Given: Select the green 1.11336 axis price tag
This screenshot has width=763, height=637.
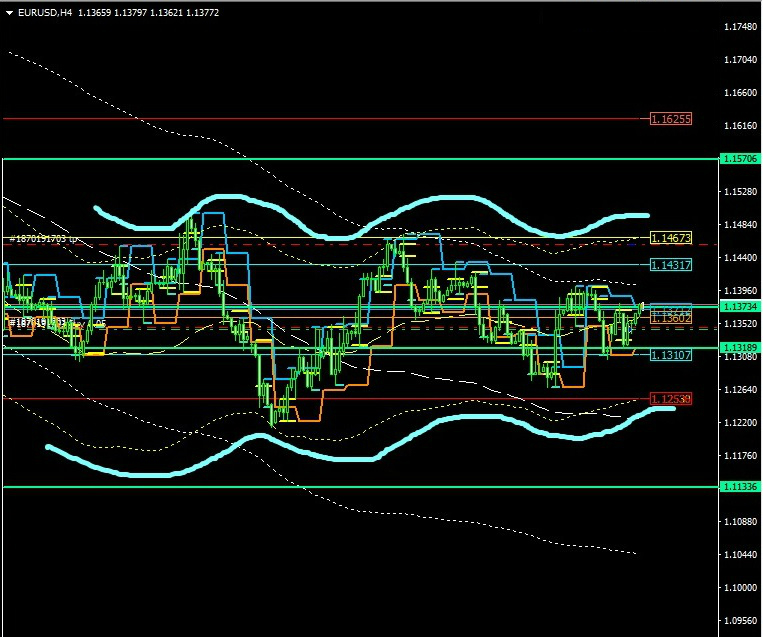Looking at the screenshot, I should click(740, 487).
